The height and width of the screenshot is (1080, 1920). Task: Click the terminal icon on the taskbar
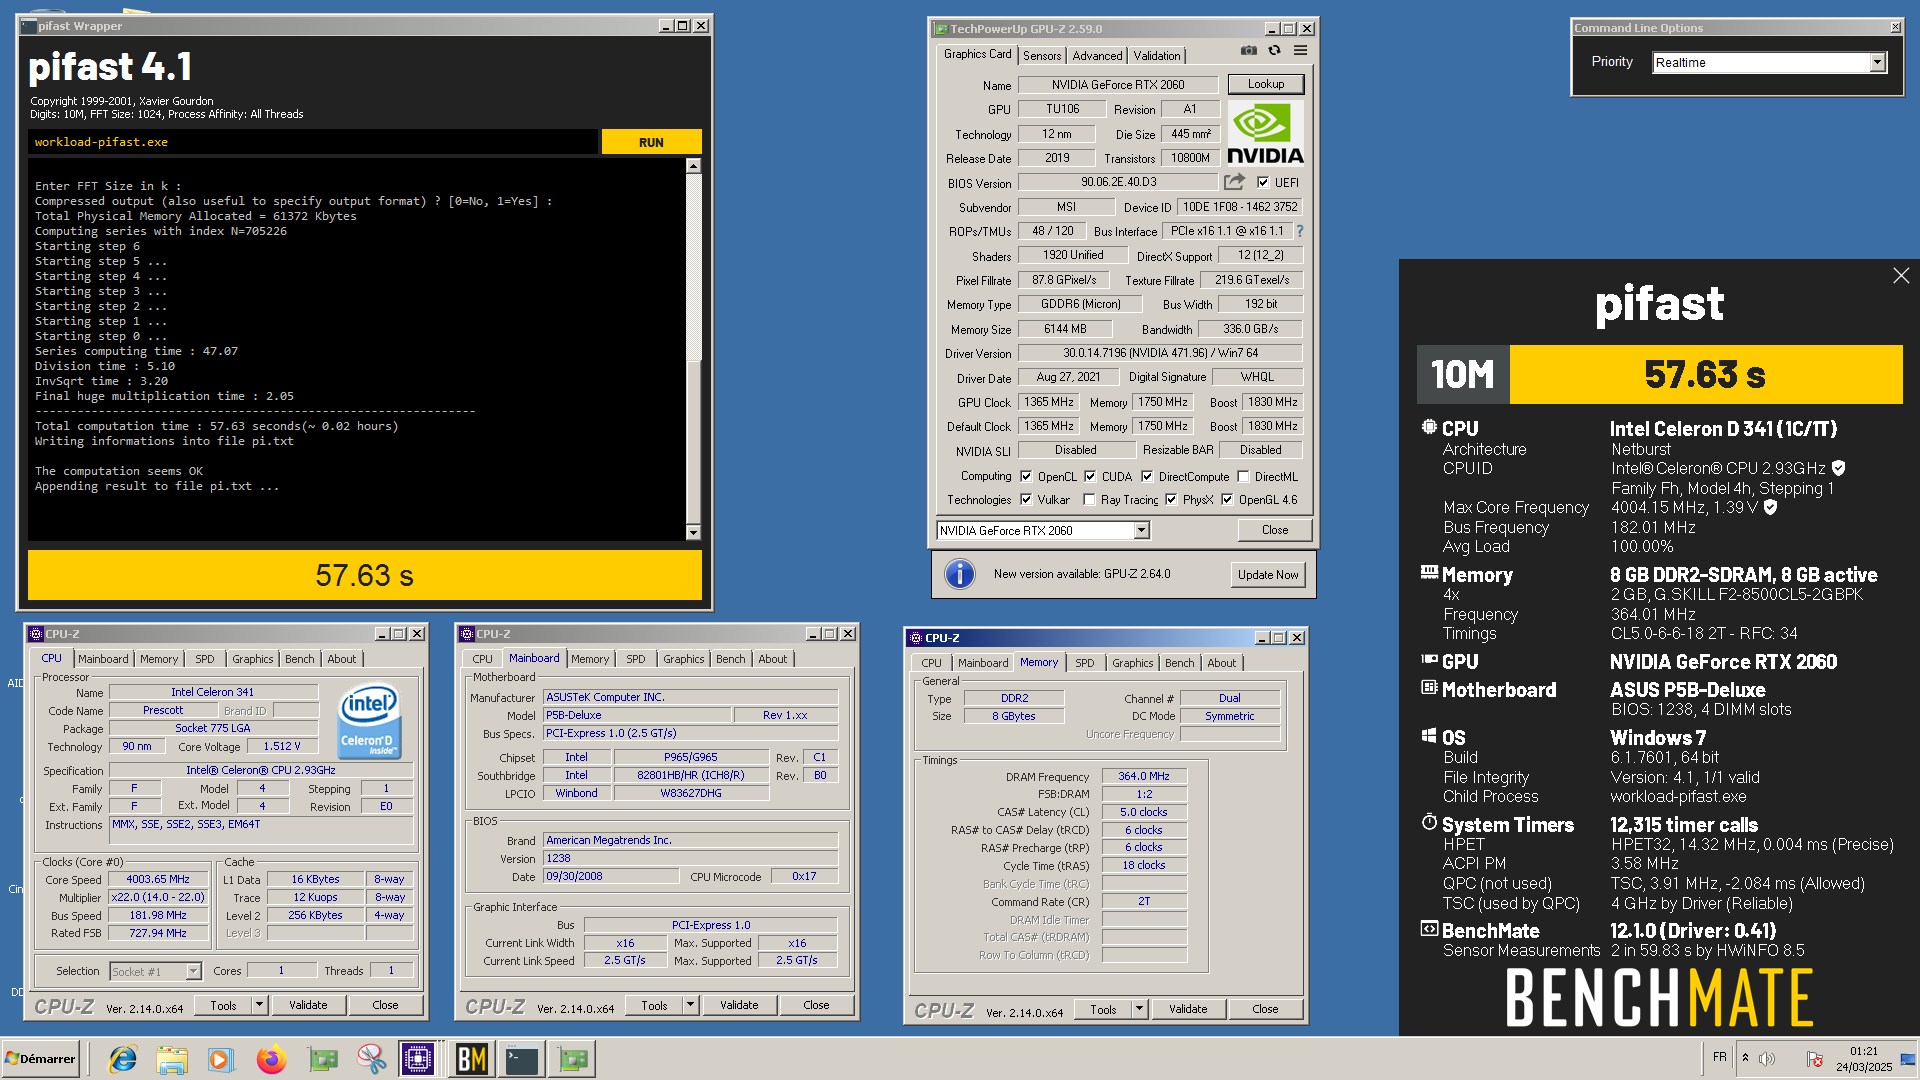[x=522, y=1059]
